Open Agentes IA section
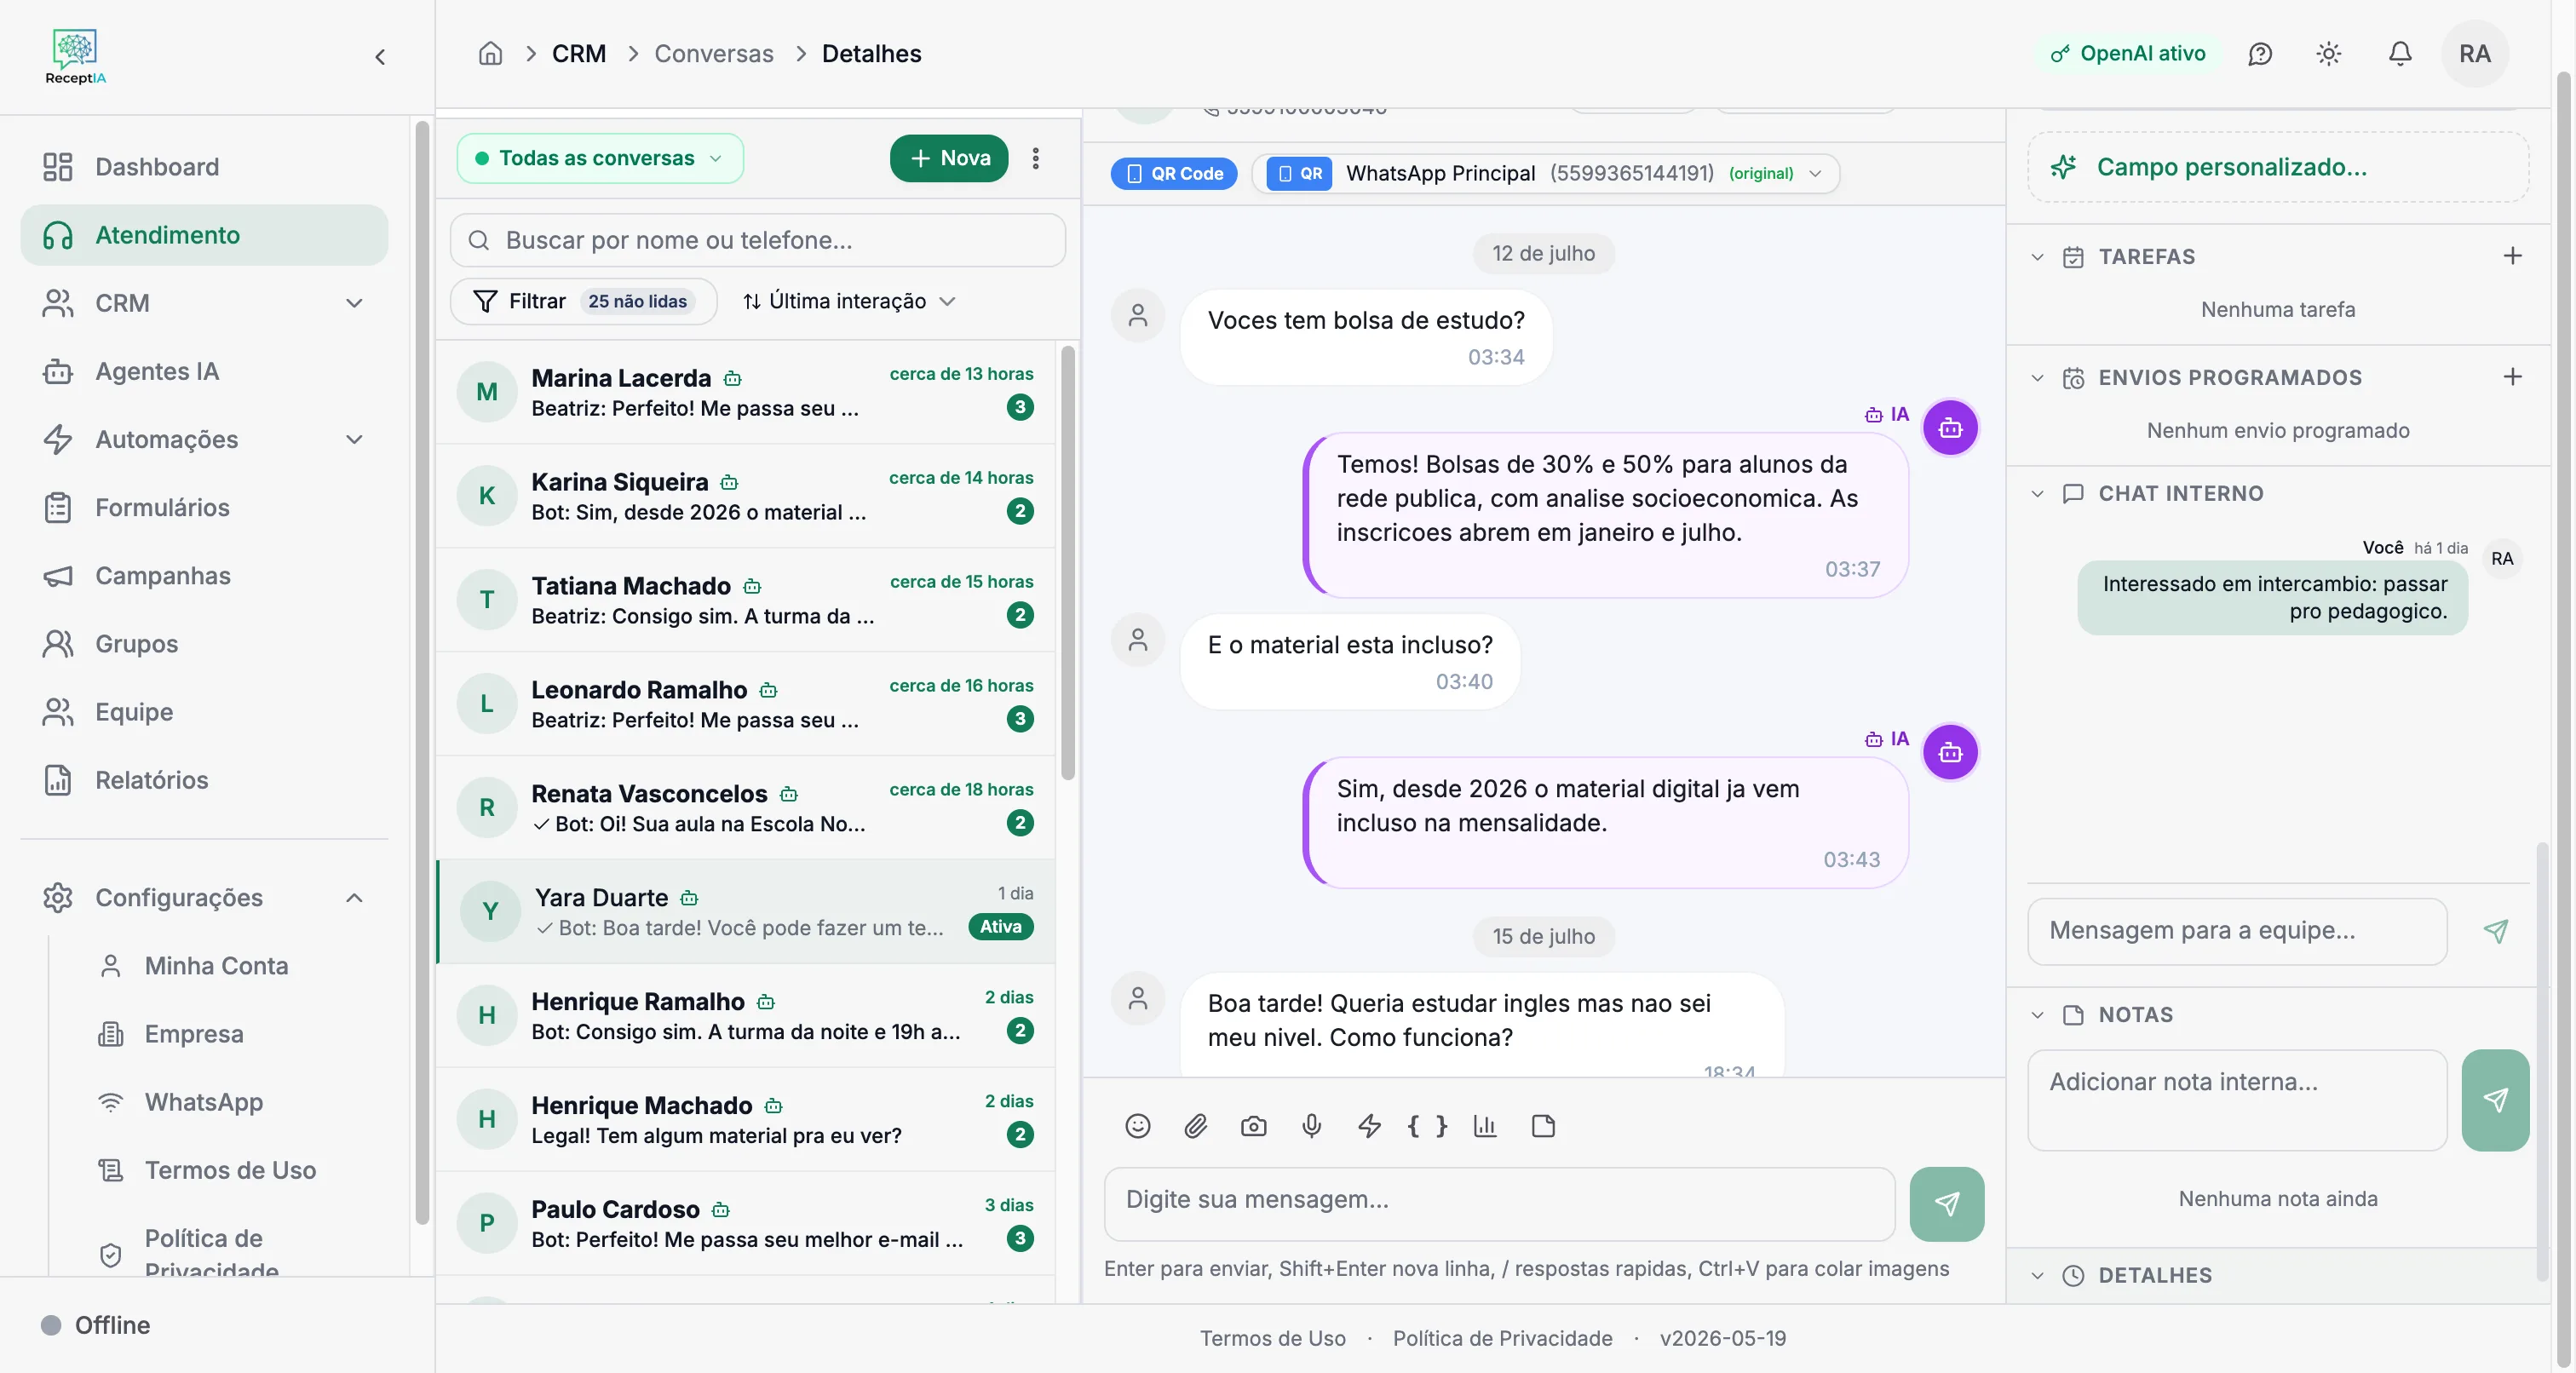Screen dimensions: 2576x1373 (204, 371)
